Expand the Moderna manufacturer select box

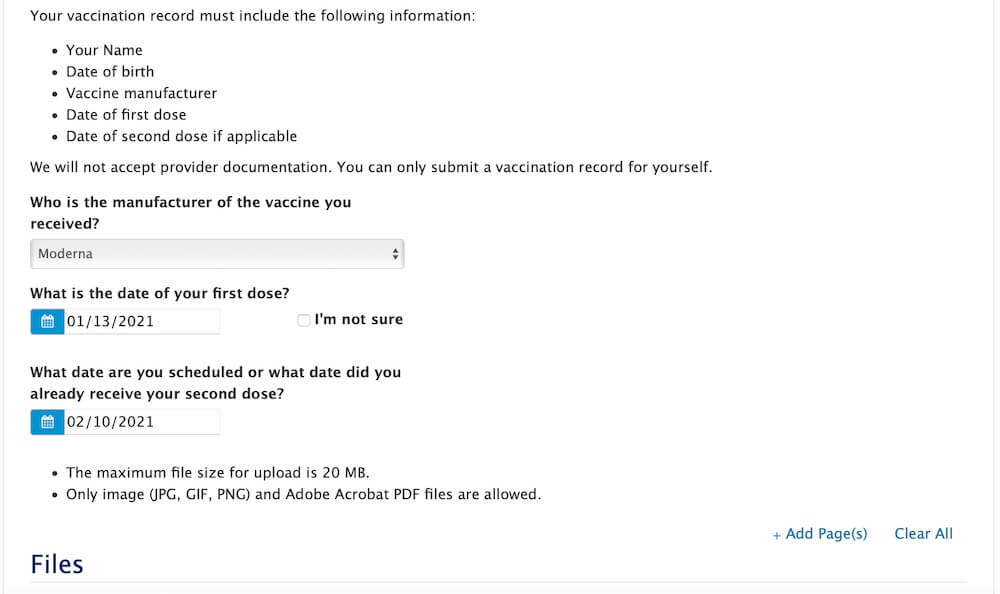[217, 254]
